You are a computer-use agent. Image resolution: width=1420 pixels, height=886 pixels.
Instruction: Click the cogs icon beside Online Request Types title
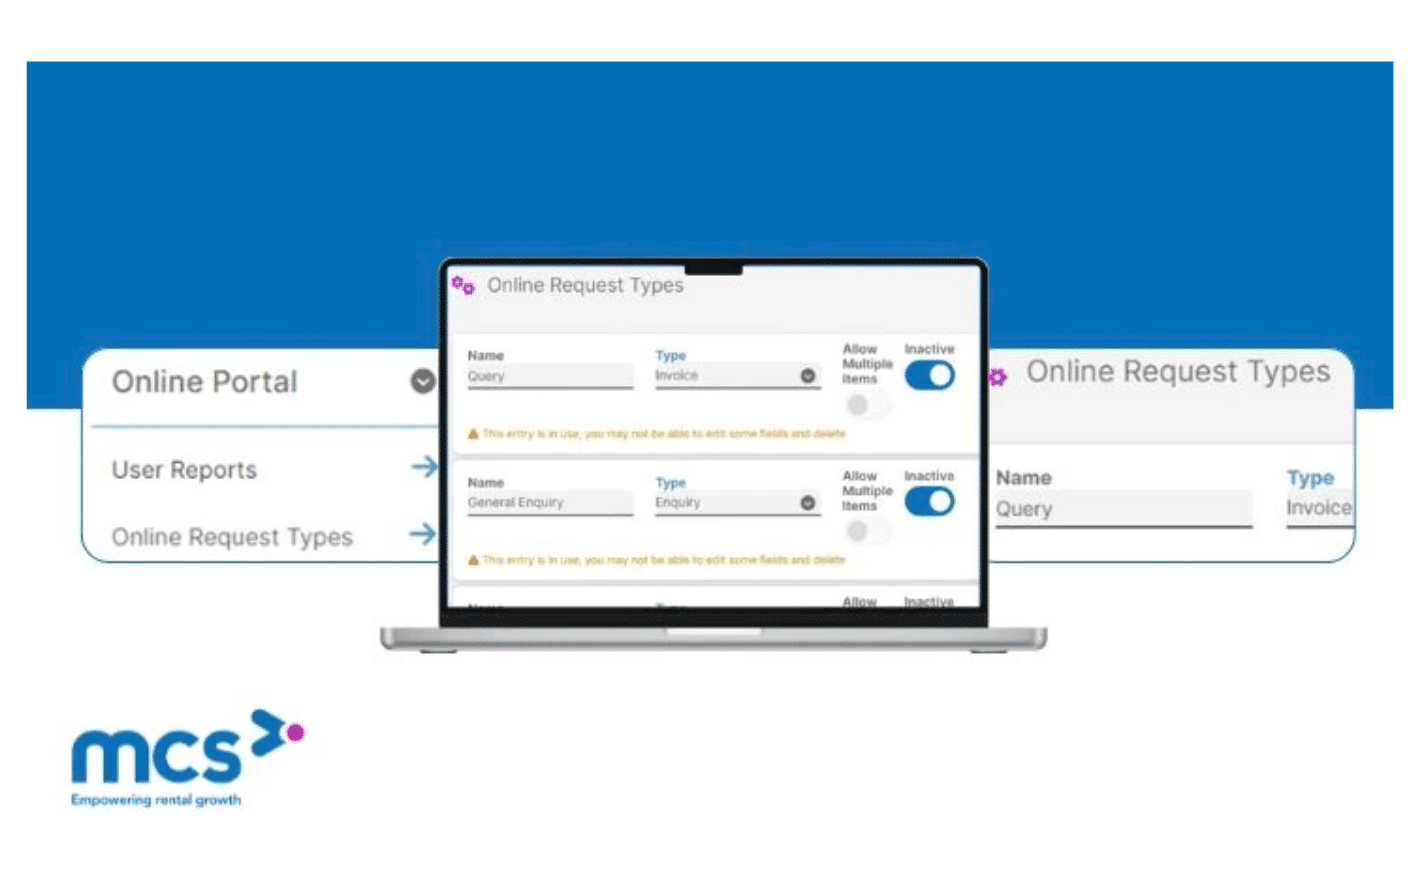point(462,285)
